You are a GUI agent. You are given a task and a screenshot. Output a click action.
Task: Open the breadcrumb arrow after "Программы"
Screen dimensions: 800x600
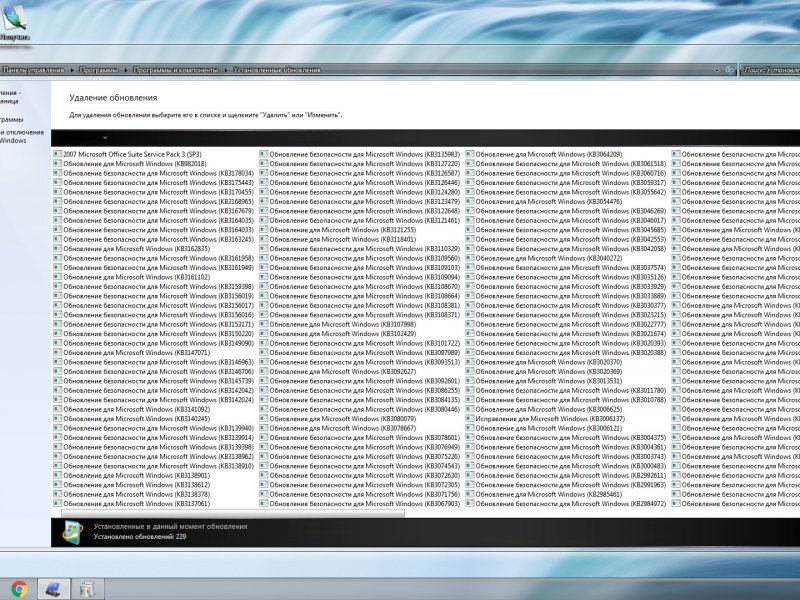[x=126, y=70]
